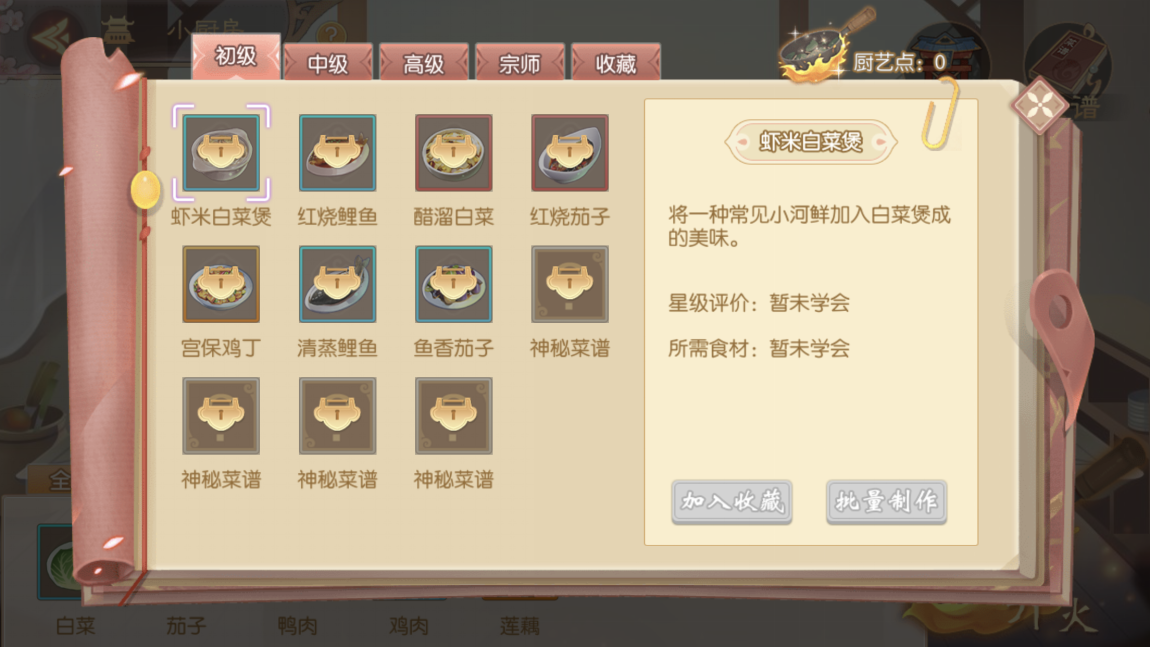Tap the first 神秘菜谱 in second row
The height and width of the screenshot is (647, 1150).
click(570, 284)
